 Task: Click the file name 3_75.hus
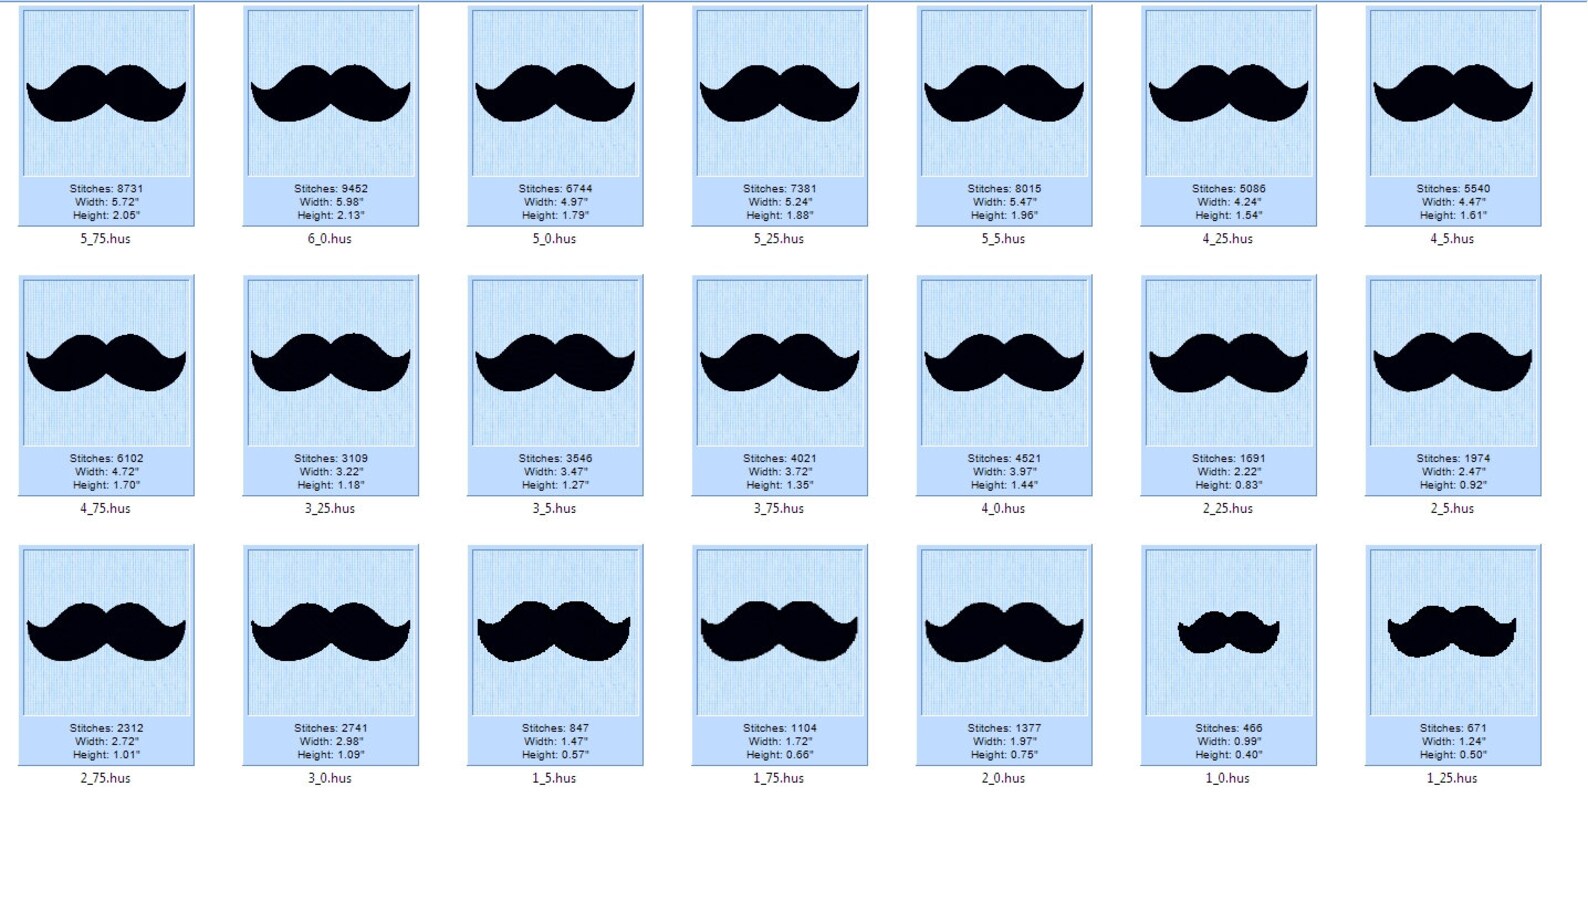779,509
